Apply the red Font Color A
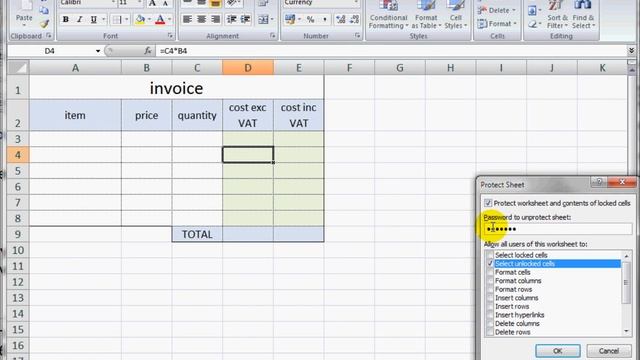This screenshot has width=640, height=360. pos(160,19)
